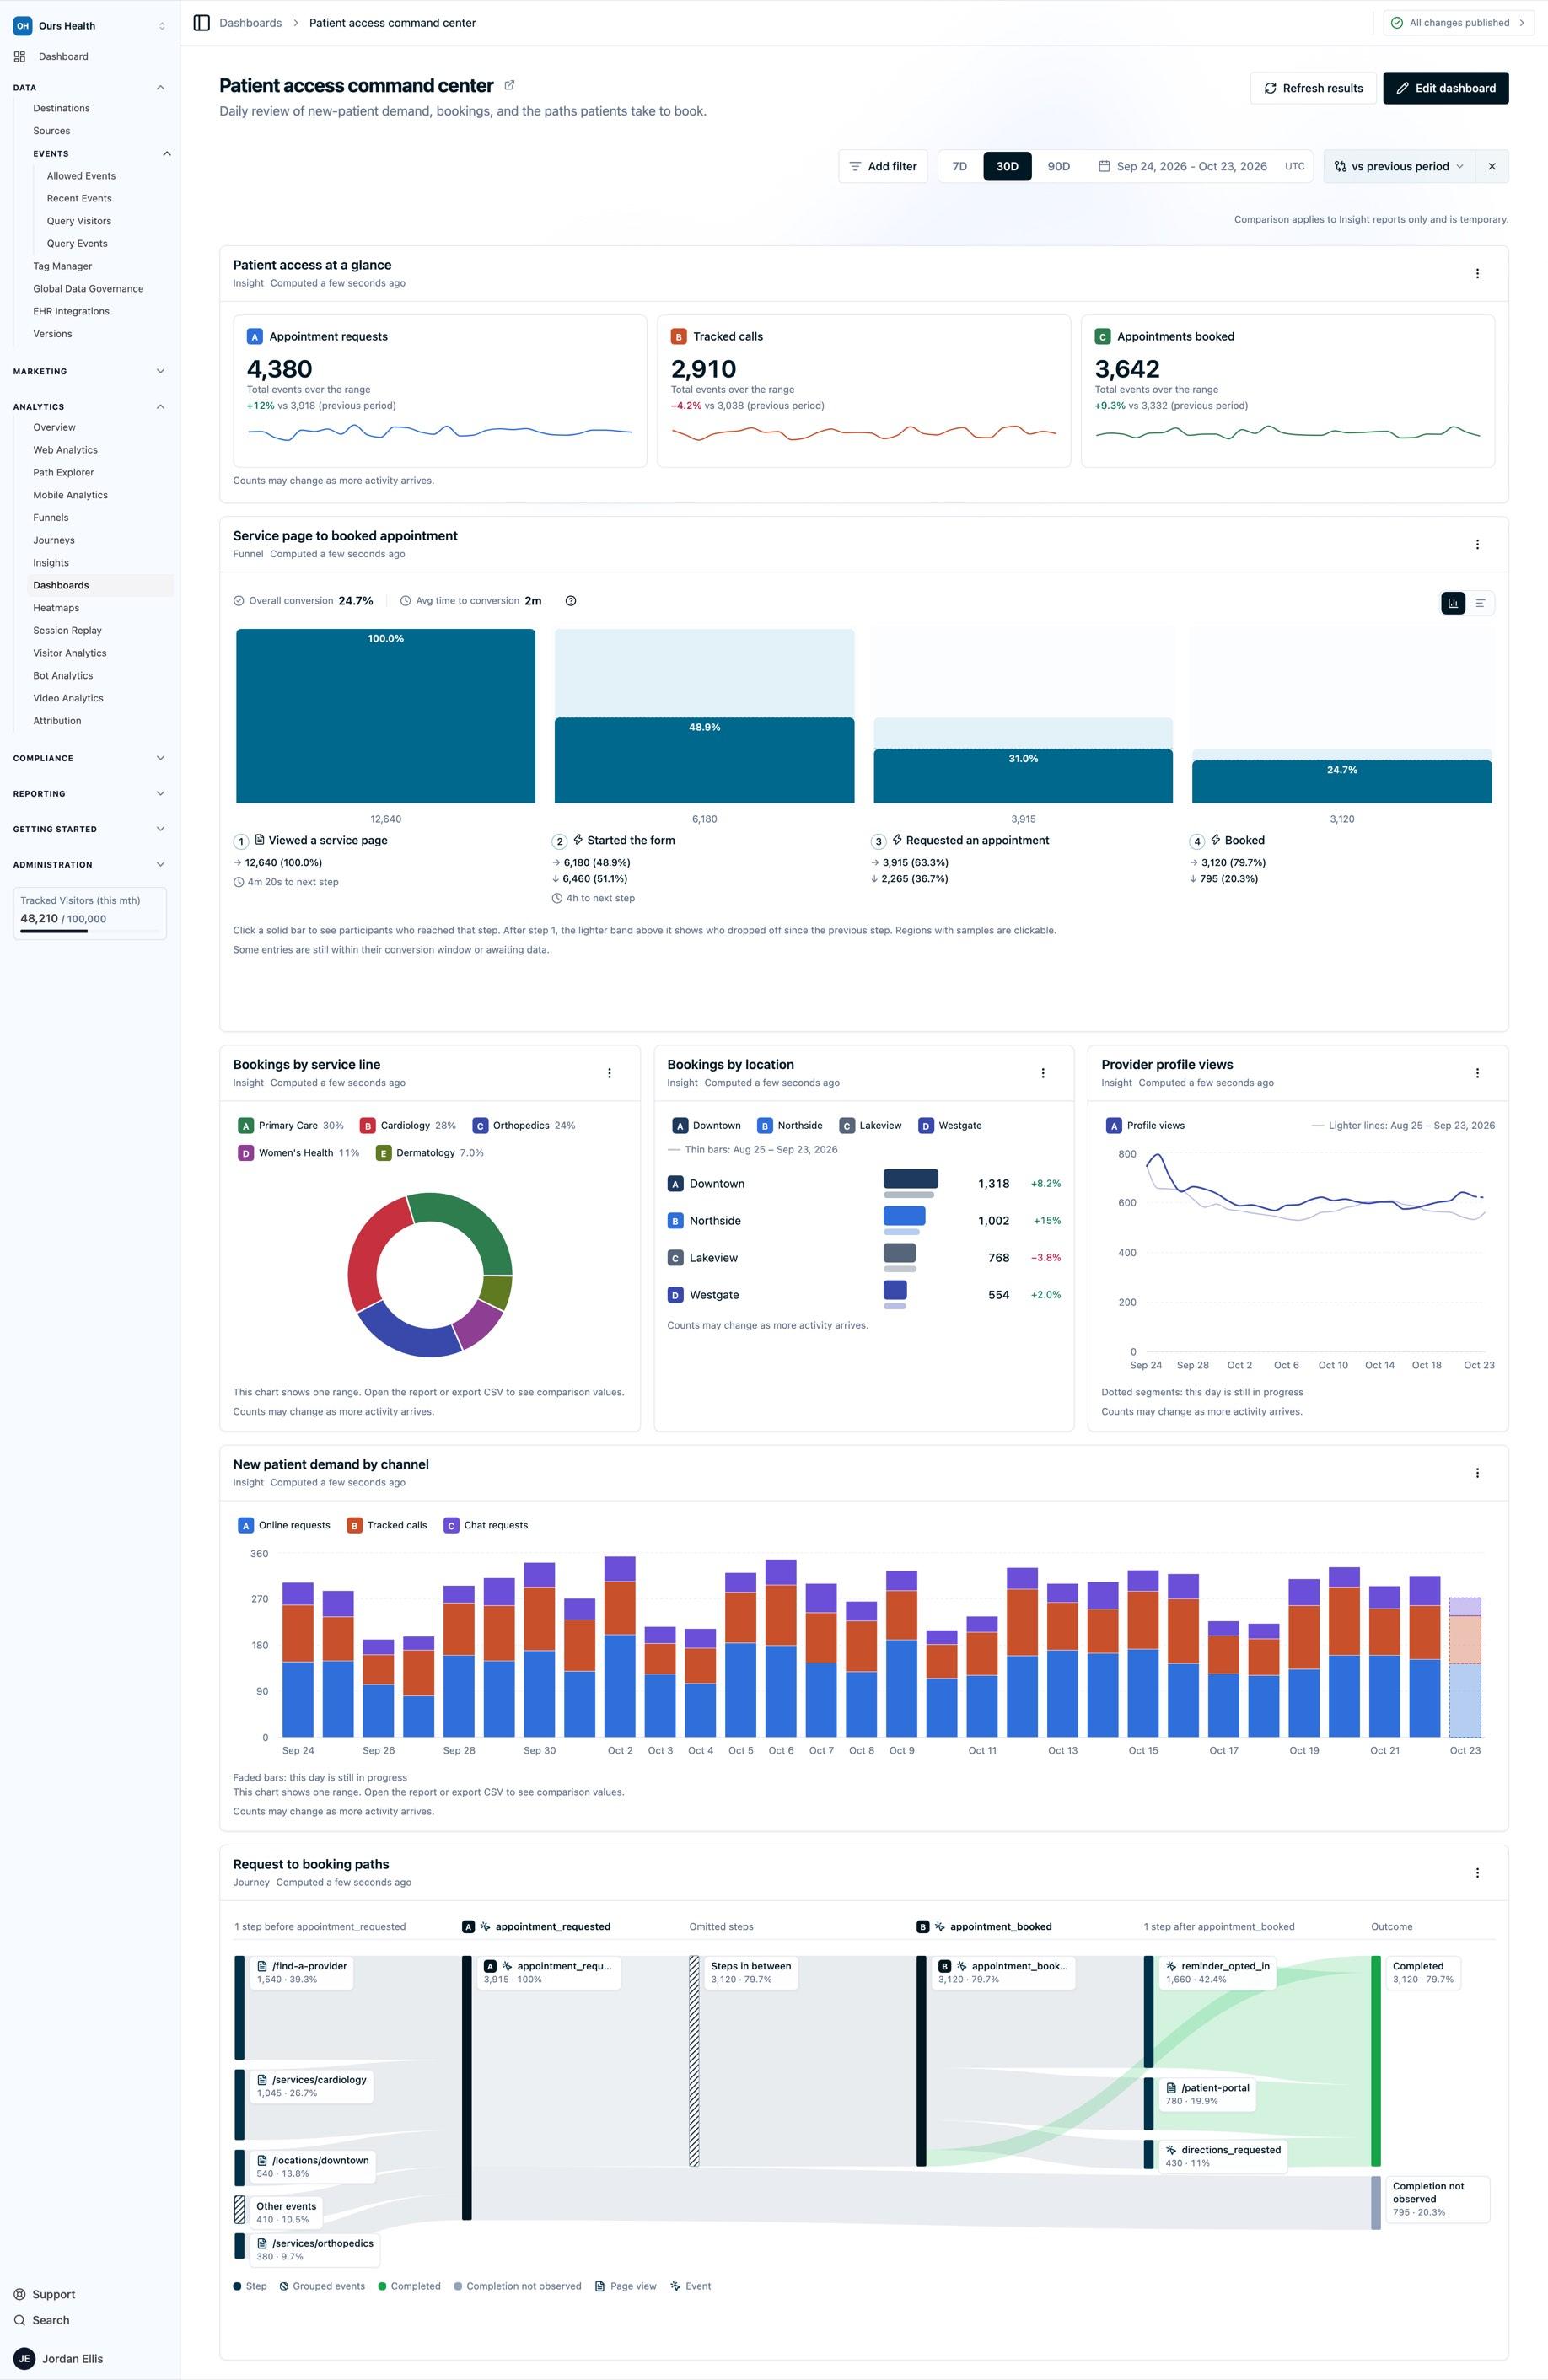
Task: Click the Dashboard grid icon in sidebar
Action: click(x=20, y=57)
